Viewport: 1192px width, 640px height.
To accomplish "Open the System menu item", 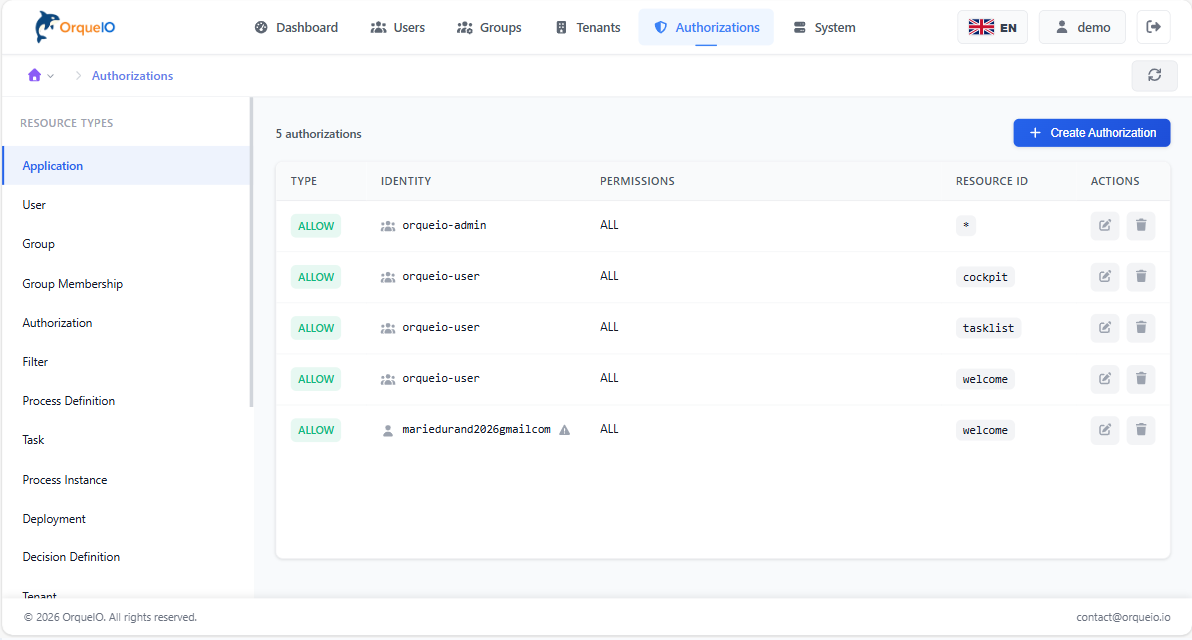I will (823, 27).
